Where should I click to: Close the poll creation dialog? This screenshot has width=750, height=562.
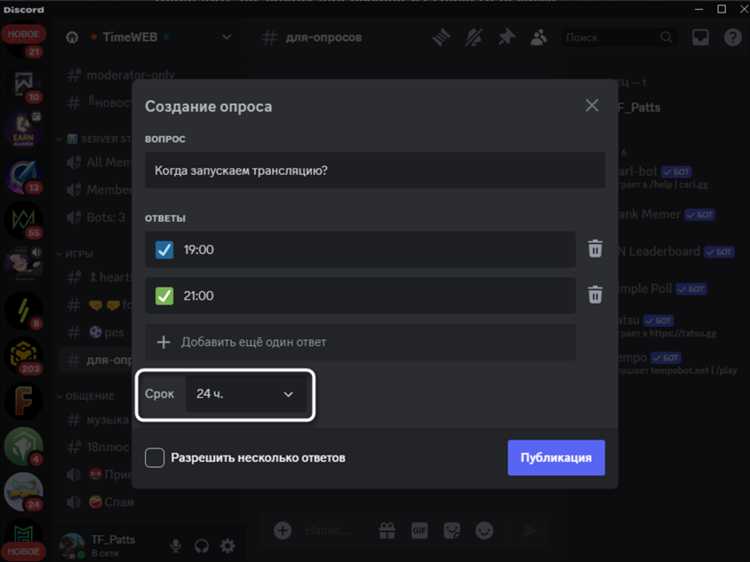click(x=592, y=105)
